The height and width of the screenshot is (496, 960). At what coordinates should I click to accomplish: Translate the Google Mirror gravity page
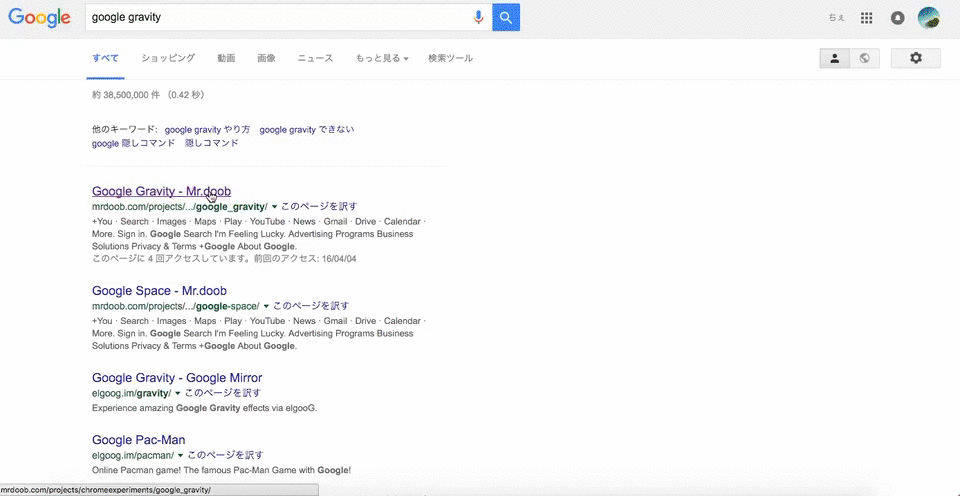point(223,393)
